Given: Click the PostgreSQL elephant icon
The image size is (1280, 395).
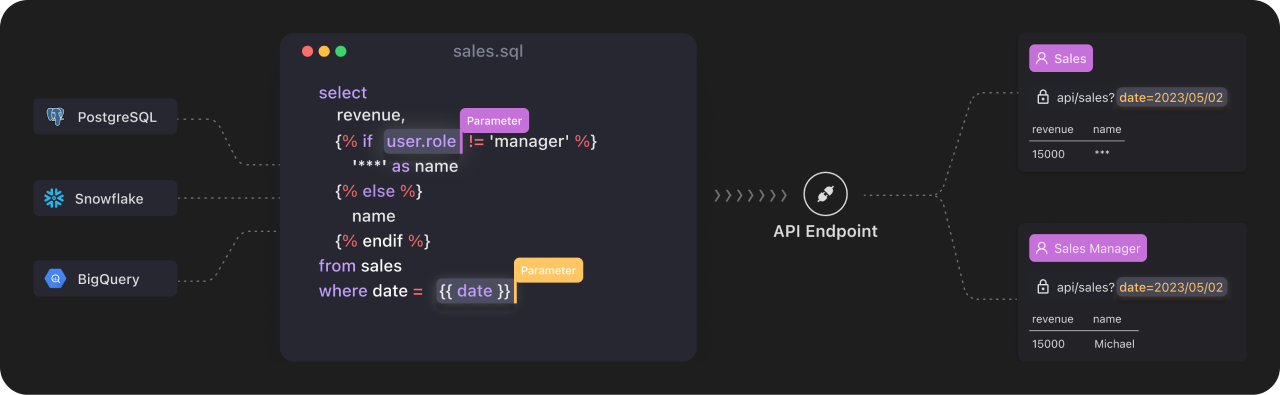Looking at the screenshot, I should tap(55, 117).
